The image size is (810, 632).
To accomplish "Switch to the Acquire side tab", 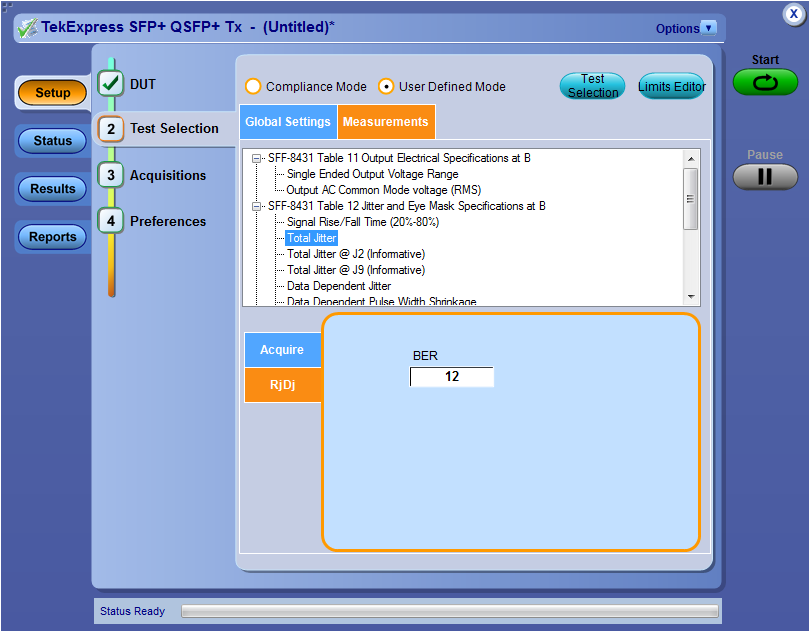I will 282,350.
